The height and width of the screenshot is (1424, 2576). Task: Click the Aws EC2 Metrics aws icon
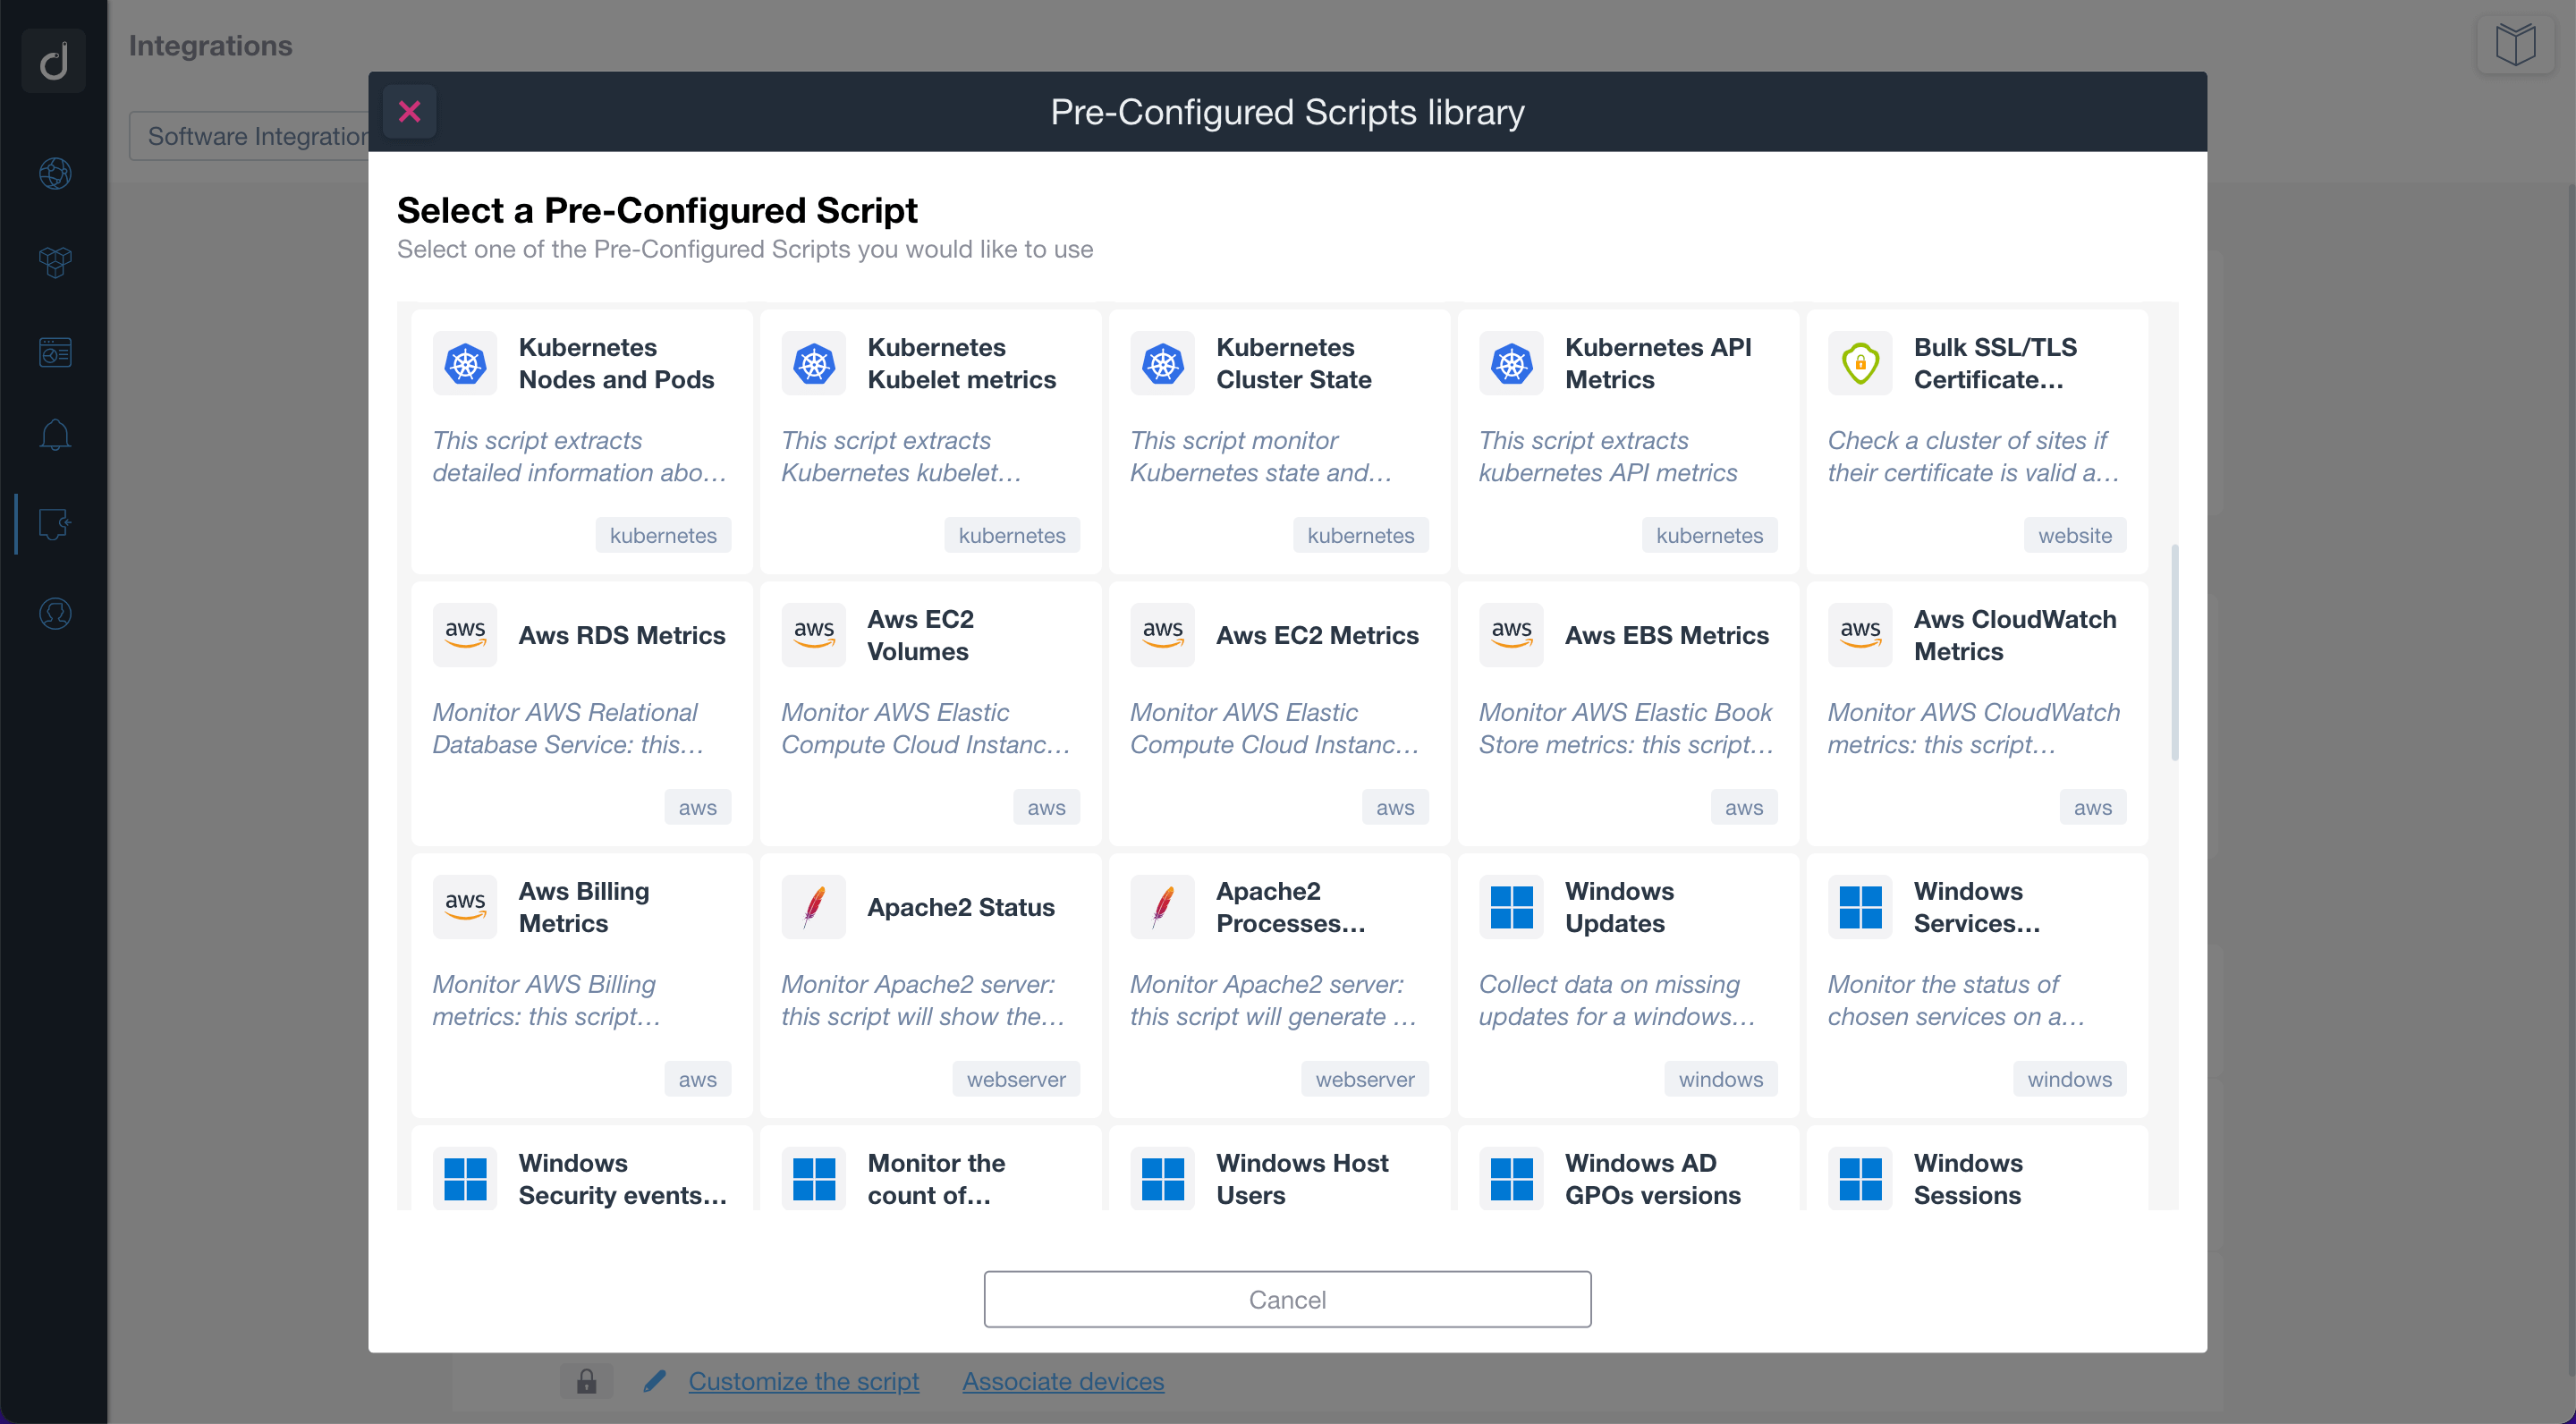pyautogui.click(x=1163, y=635)
